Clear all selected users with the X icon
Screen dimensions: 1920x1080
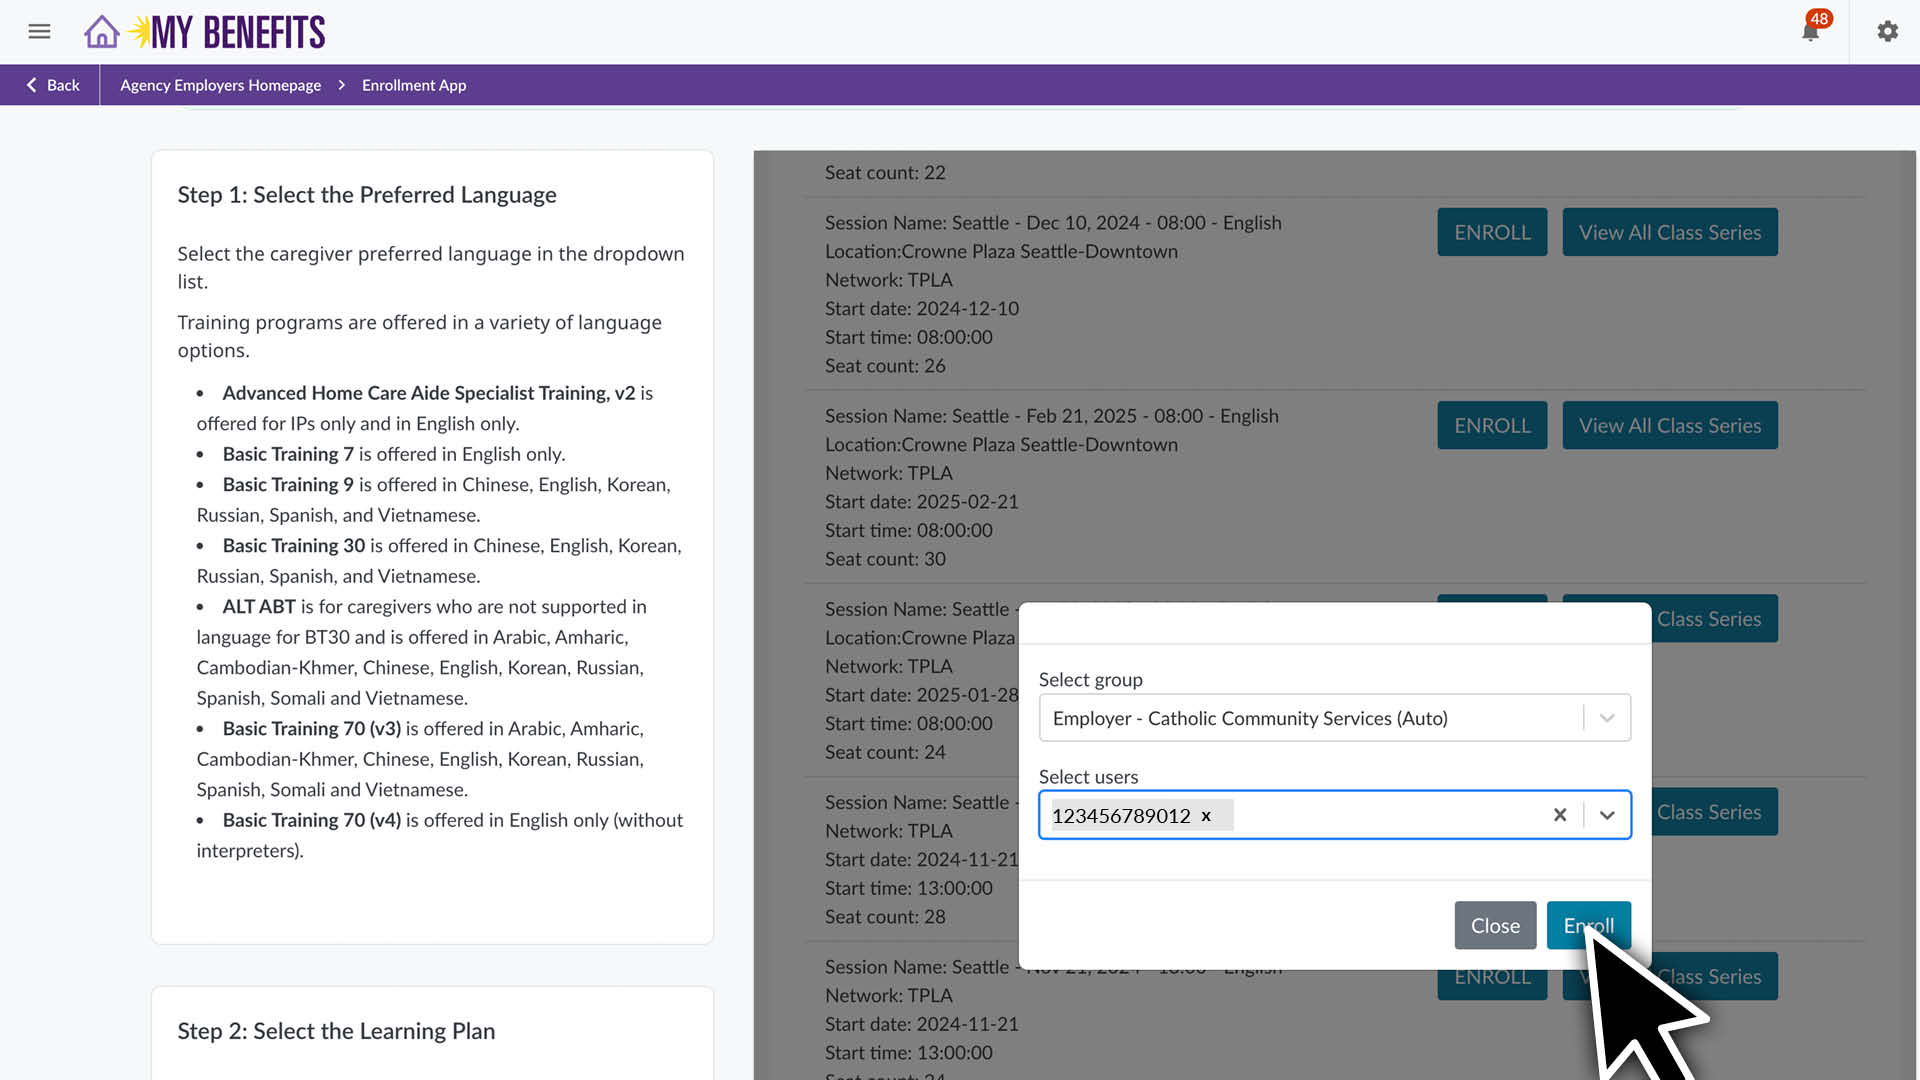[x=1560, y=815]
